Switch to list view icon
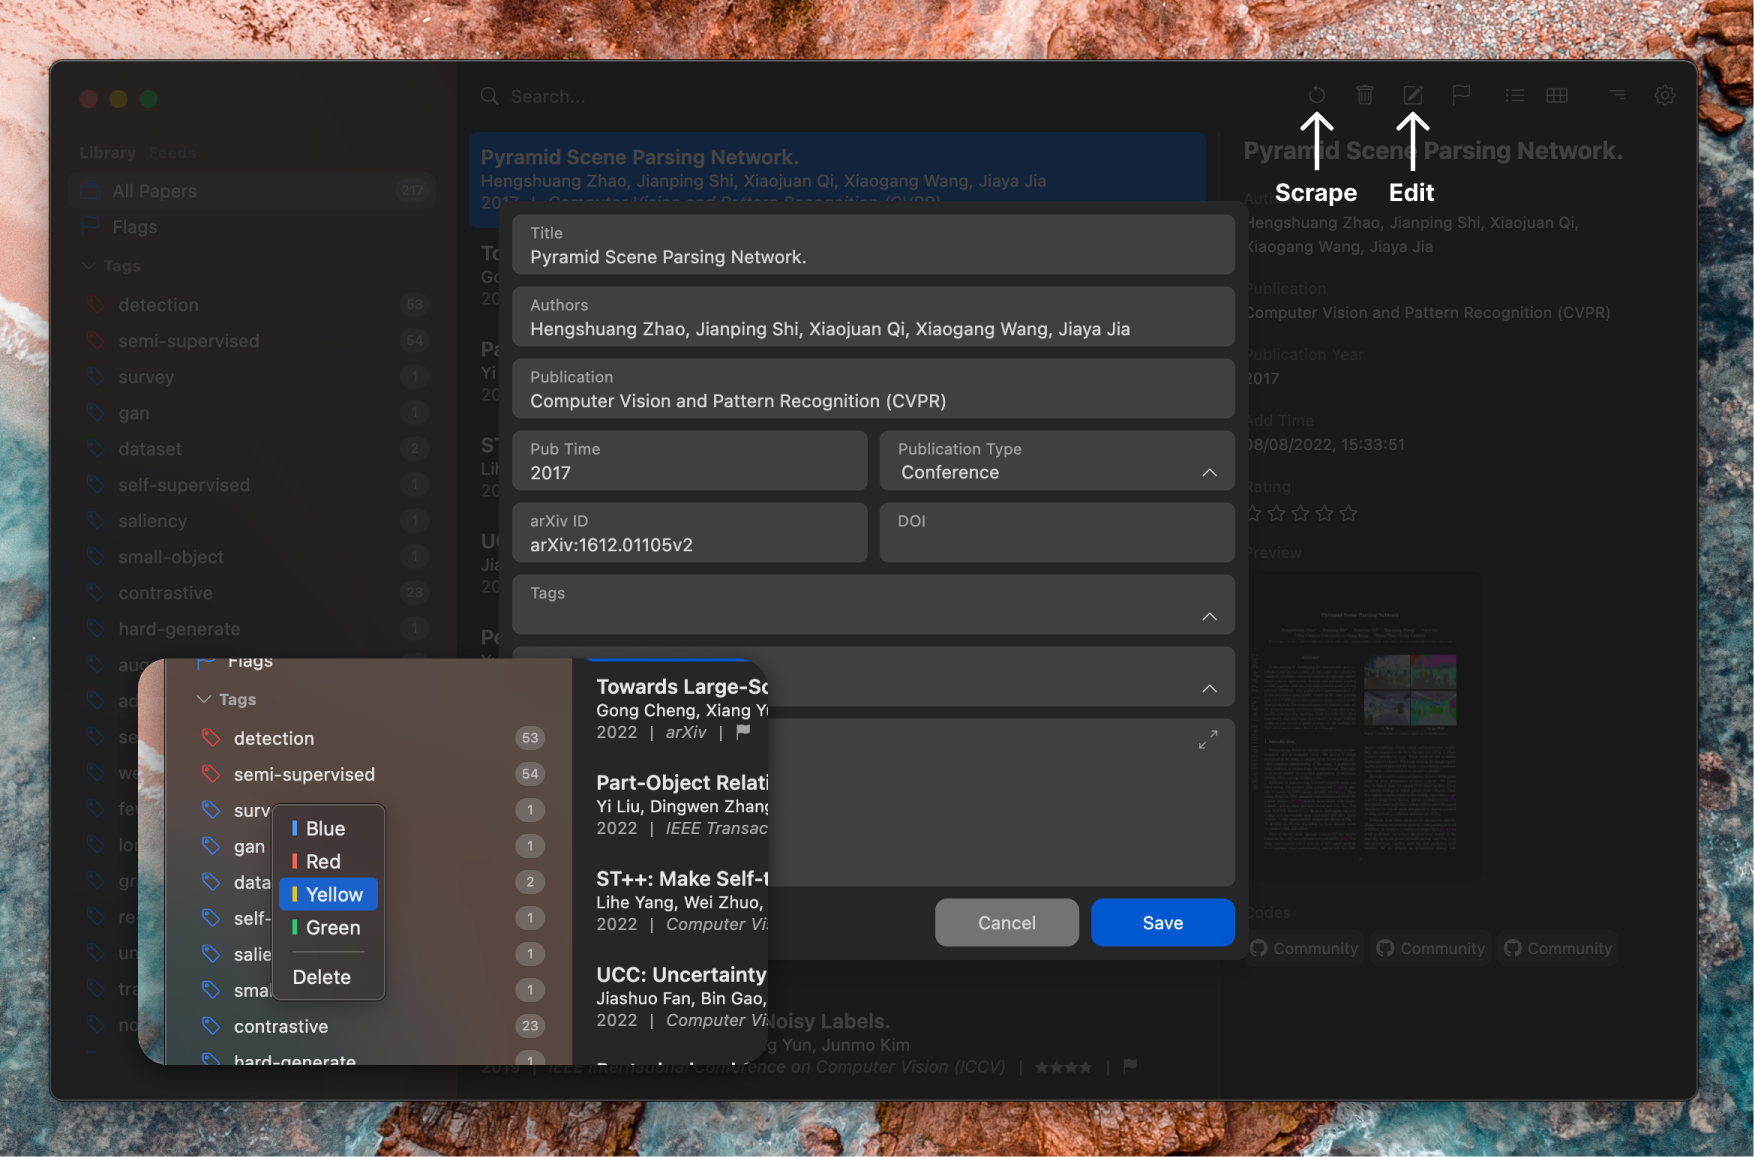Screen dimensions: 1754x1157 point(1514,95)
